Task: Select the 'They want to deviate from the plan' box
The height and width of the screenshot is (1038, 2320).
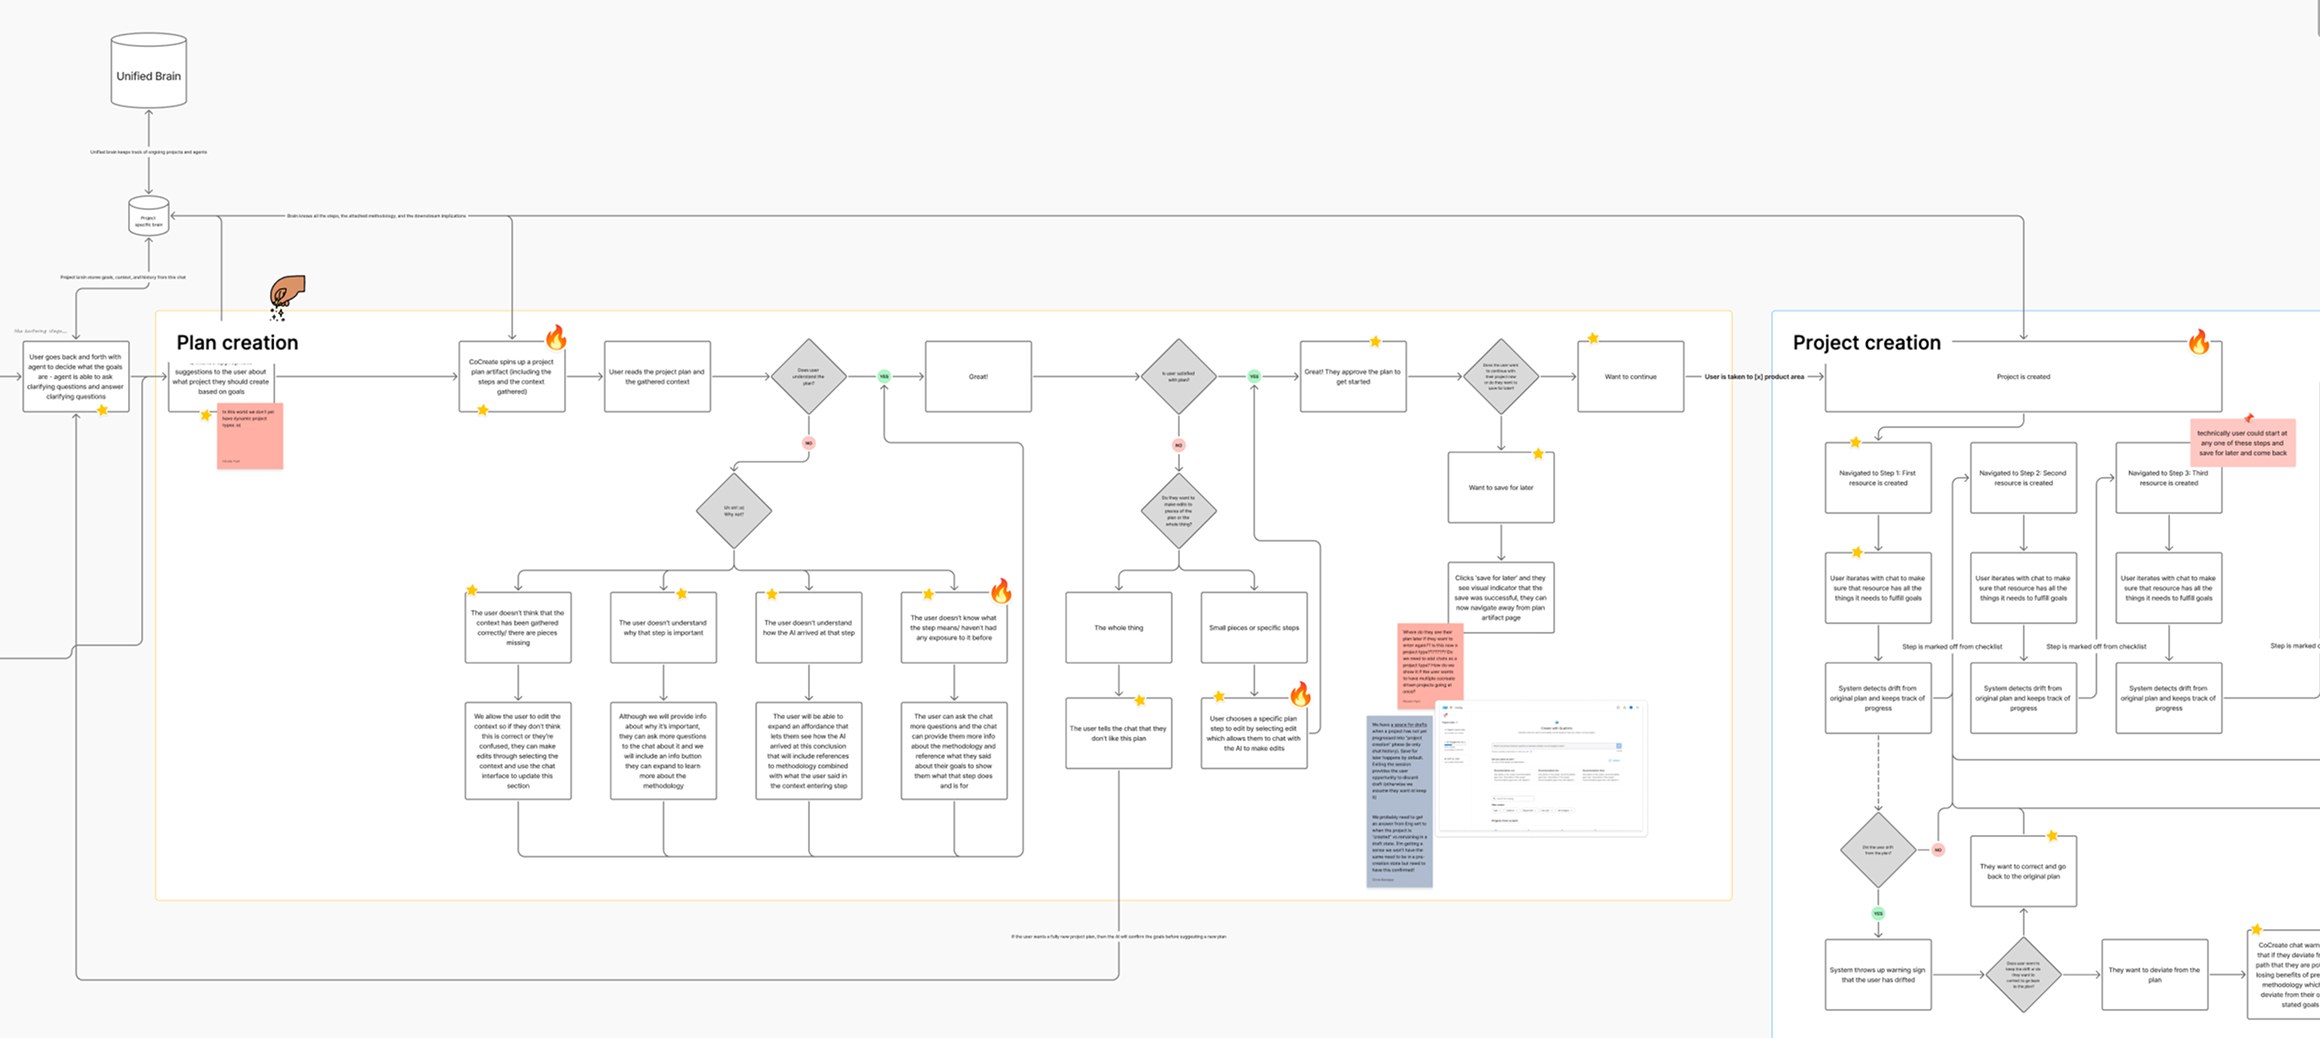Action: [2154, 974]
